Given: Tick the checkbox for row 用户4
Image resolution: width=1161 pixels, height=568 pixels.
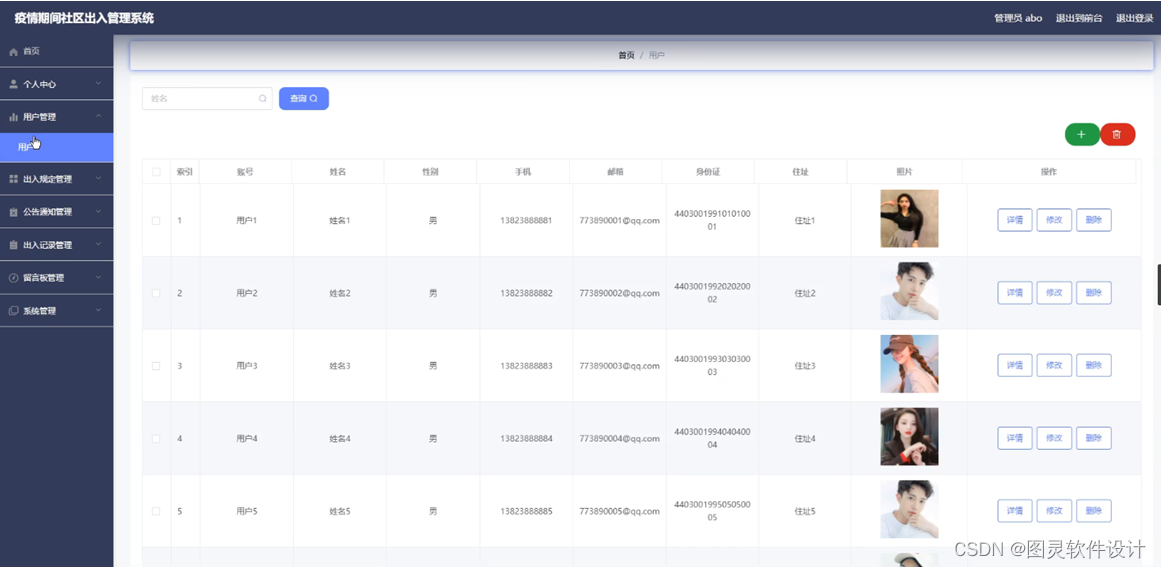Looking at the screenshot, I should click(156, 438).
